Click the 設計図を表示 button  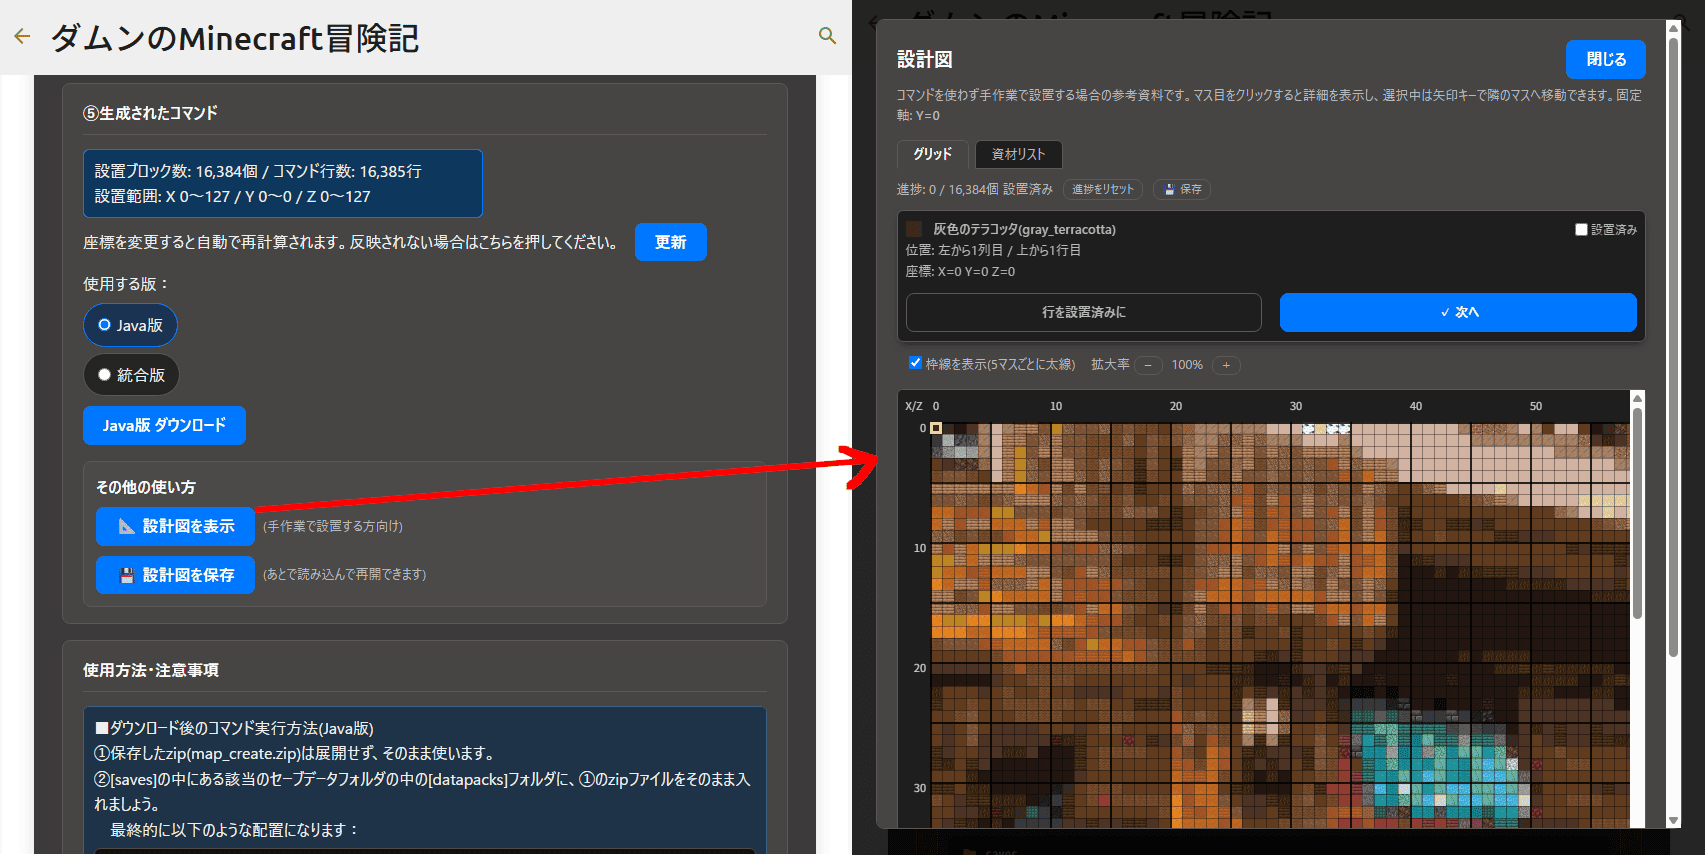coord(175,526)
